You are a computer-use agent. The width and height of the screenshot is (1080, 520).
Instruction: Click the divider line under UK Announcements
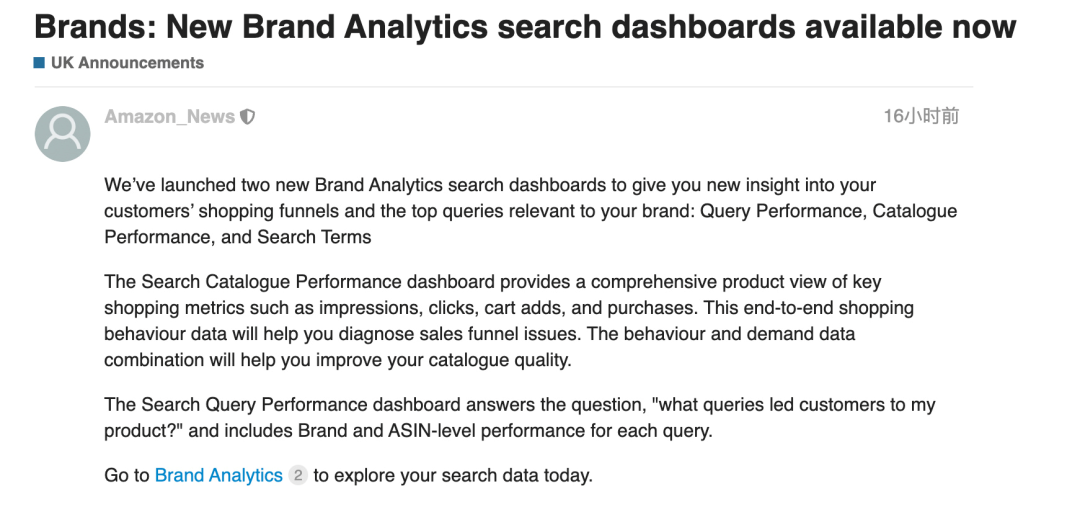(500, 87)
